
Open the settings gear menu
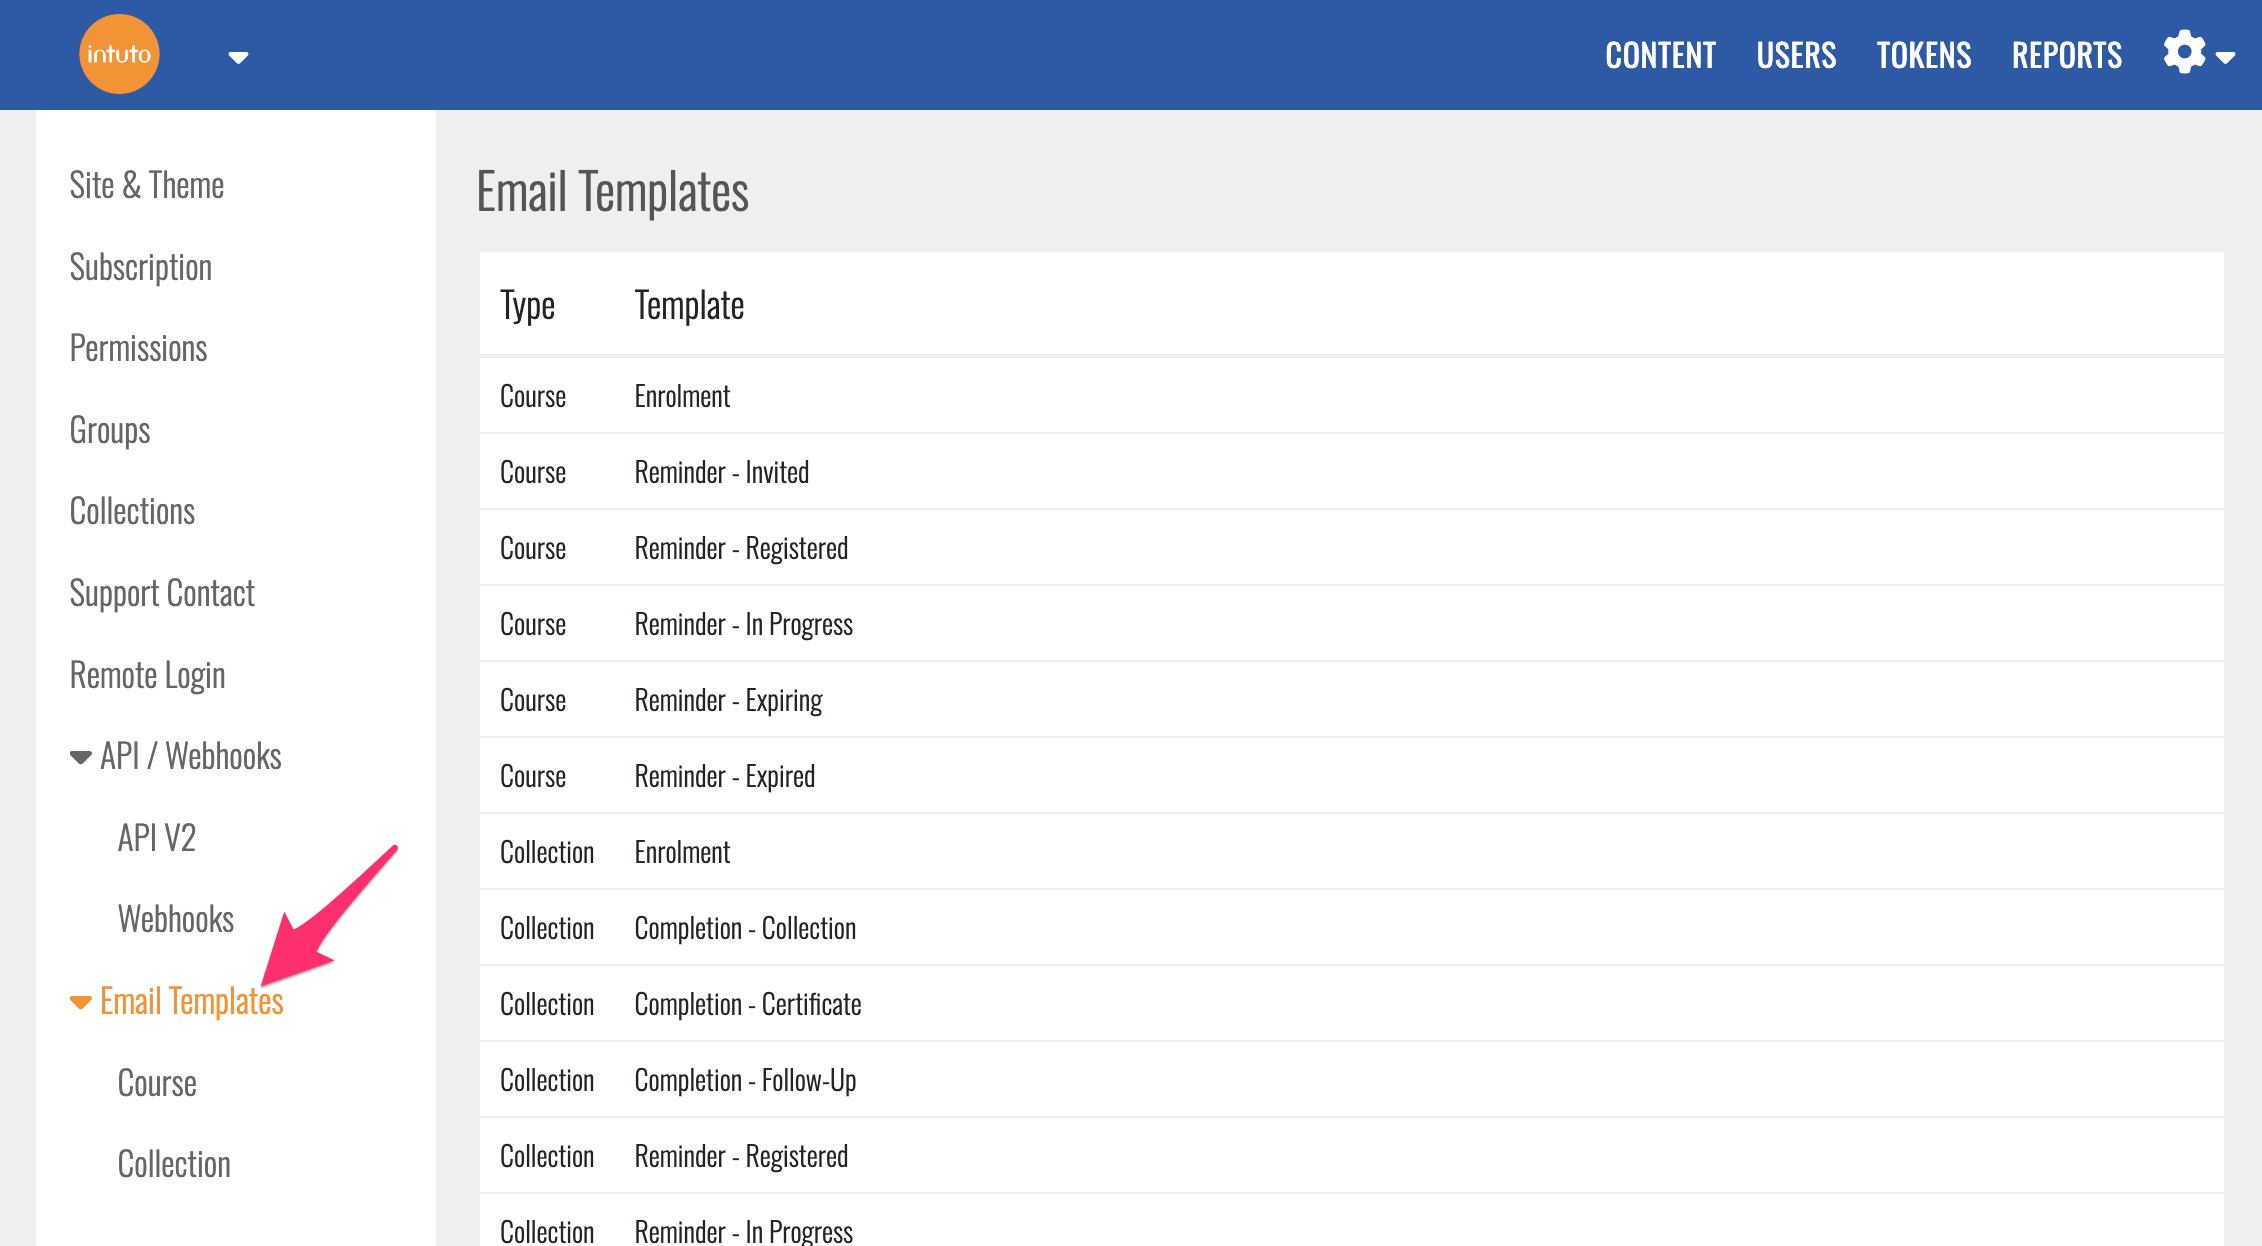2186,53
